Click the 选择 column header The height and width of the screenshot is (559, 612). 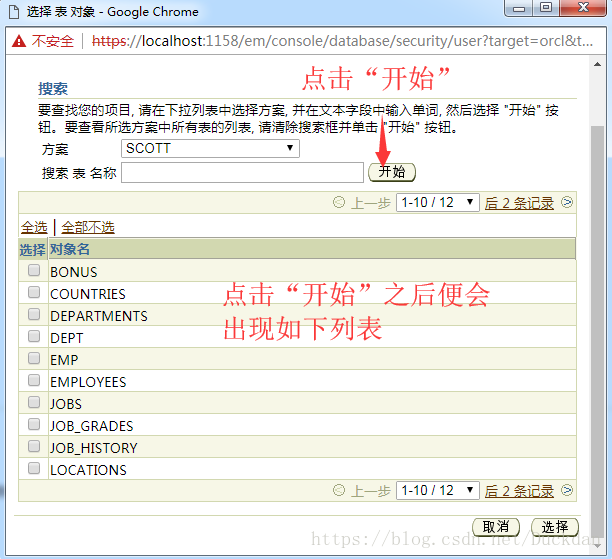[x=33, y=250]
